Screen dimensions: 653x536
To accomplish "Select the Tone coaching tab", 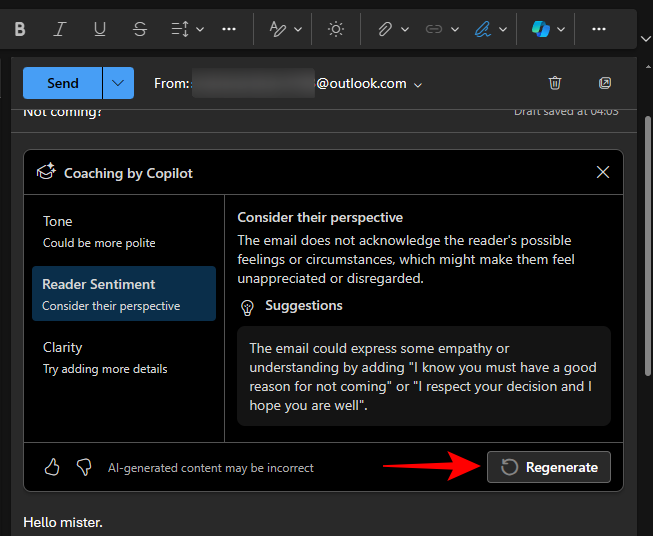I will 124,232.
